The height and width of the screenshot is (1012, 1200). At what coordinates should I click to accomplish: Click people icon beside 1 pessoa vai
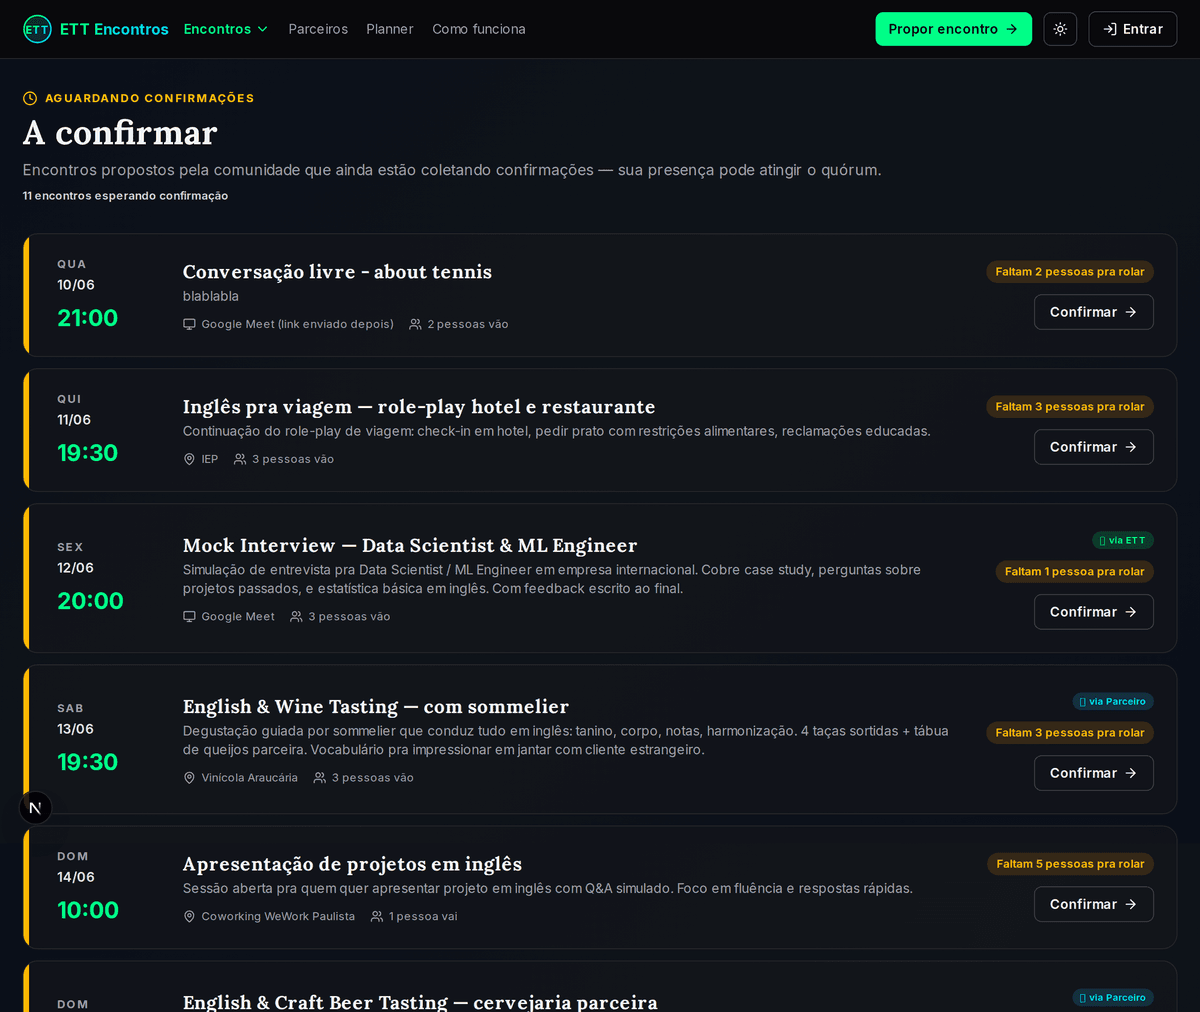click(x=377, y=917)
